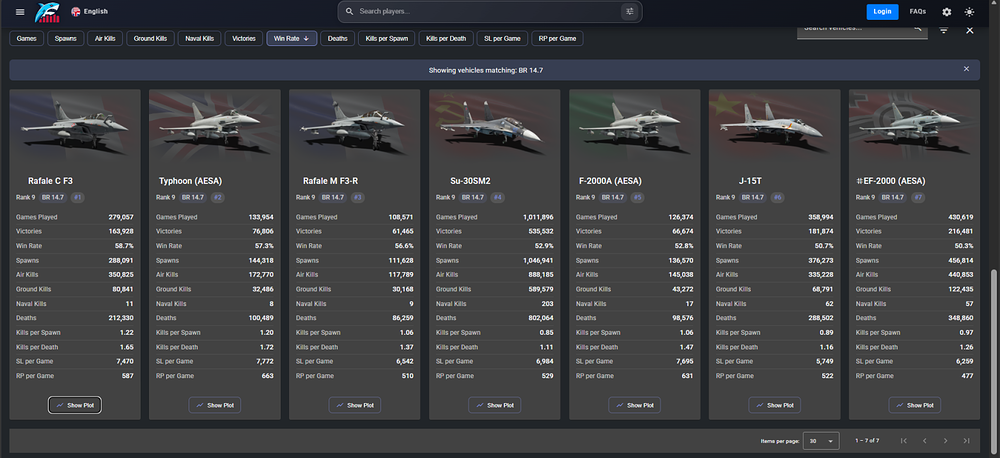Show Plot for EF-2000 (AESA)

coord(915,405)
